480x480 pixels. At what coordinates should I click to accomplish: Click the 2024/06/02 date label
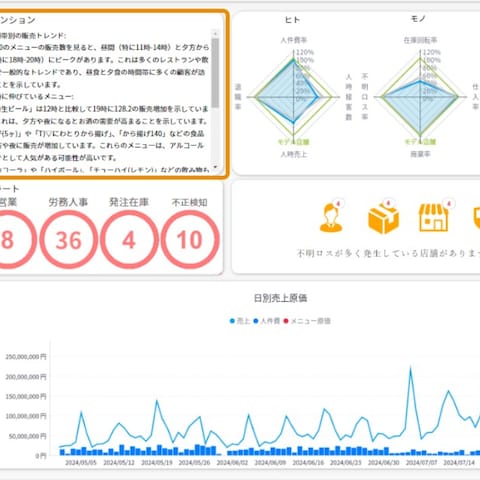pos(232,463)
